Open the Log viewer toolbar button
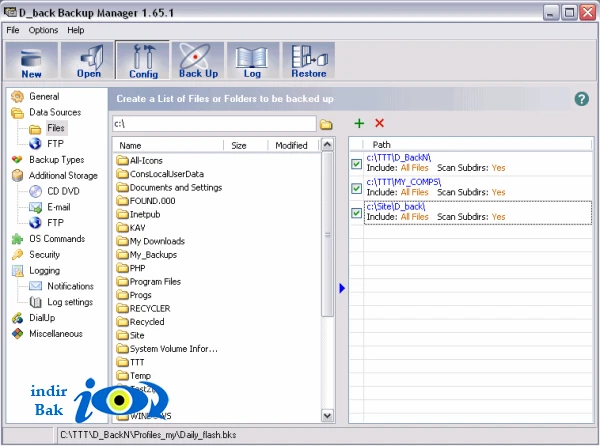Viewport: 600px width, 446px height. coord(253,60)
